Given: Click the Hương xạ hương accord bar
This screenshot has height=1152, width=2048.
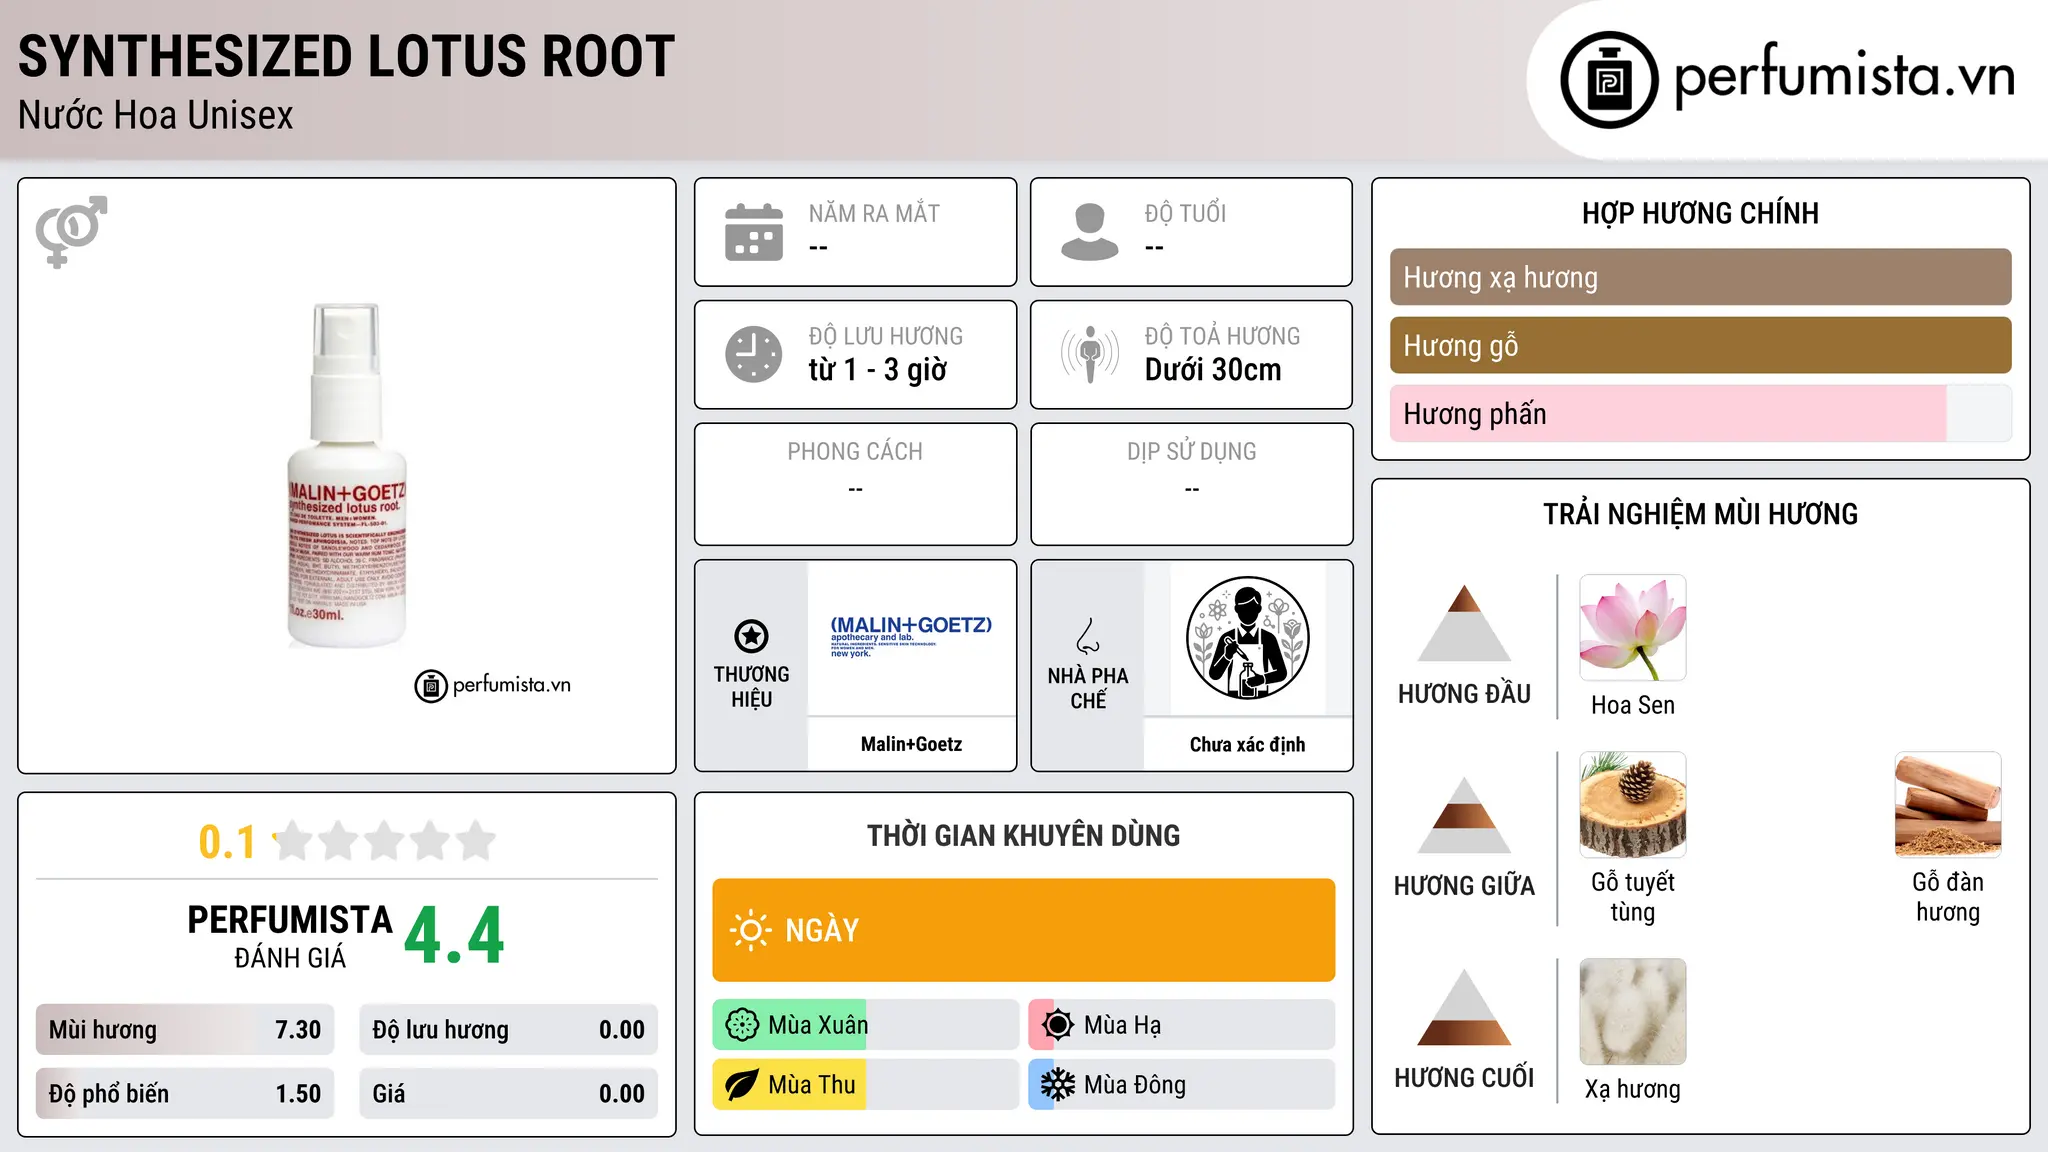Looking at the screenshot, I should (1700, 277).
